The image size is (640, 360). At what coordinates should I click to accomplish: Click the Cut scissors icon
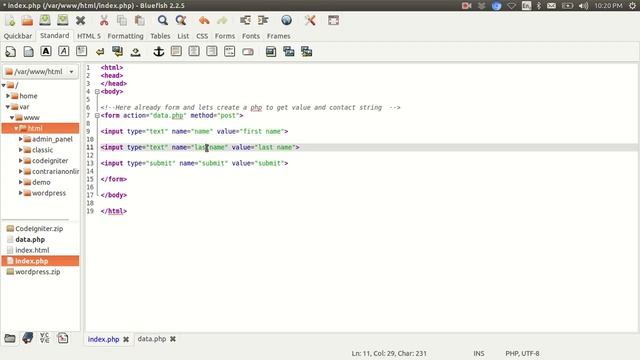[104, 20]
